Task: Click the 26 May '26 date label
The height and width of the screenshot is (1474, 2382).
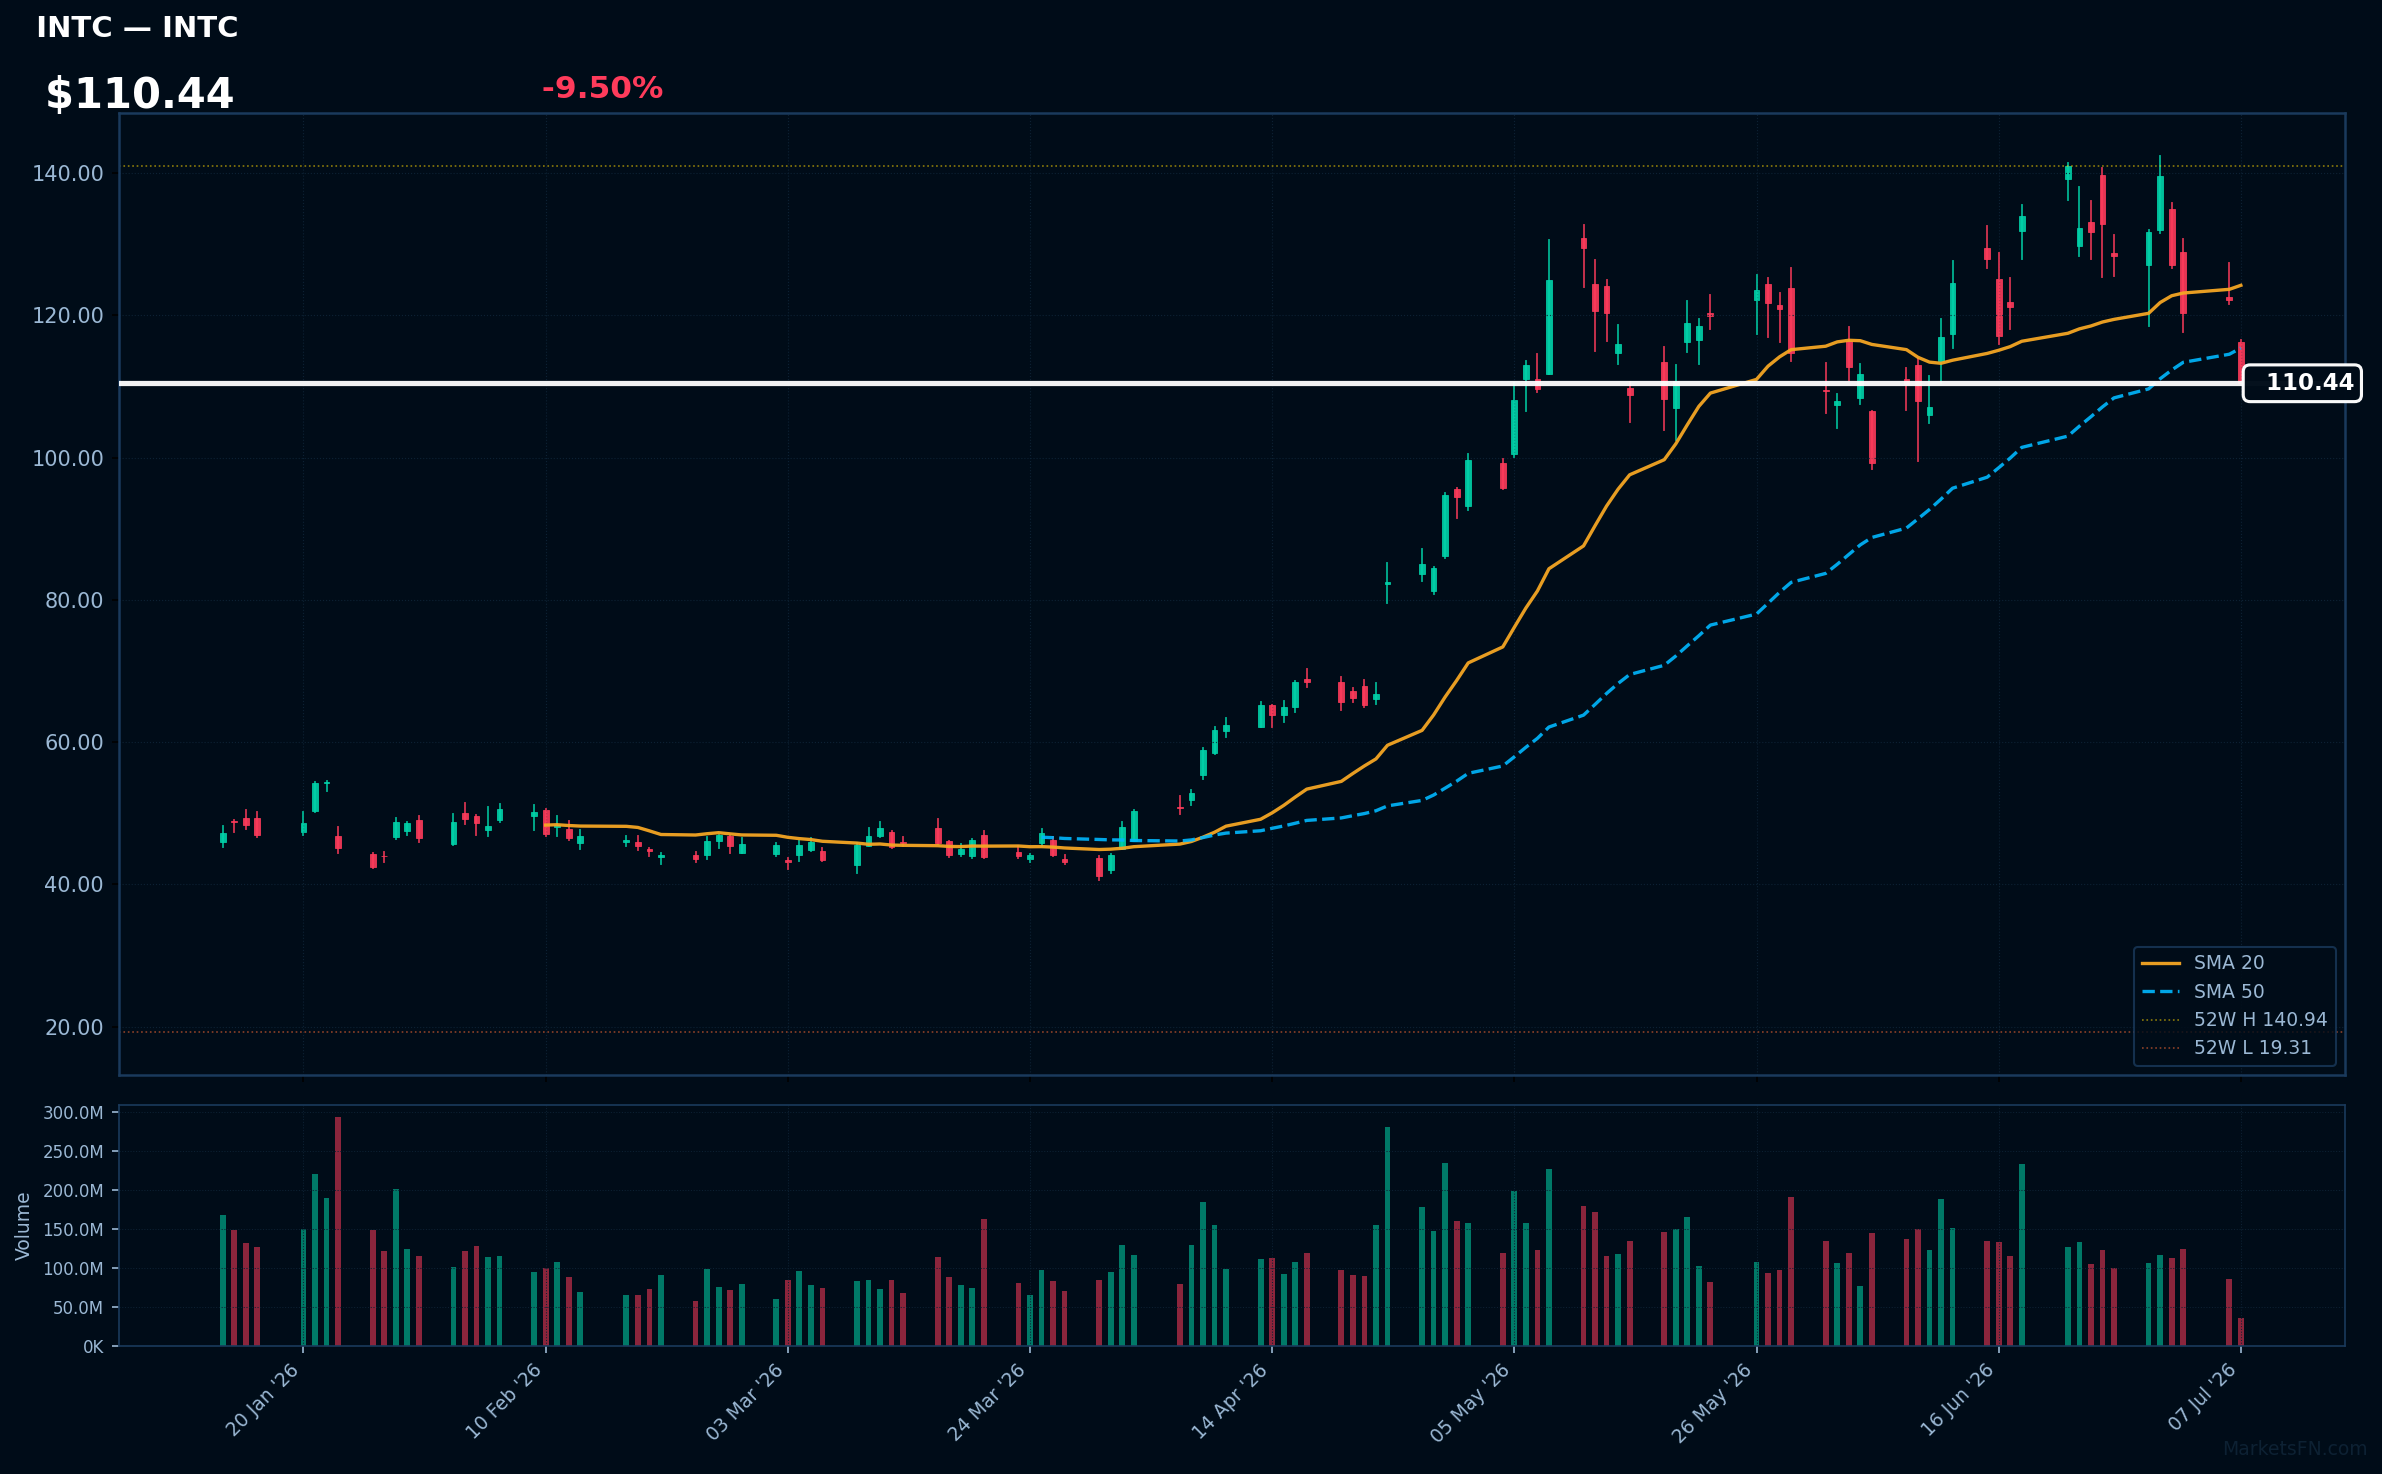Action: [x=1713, y=1402]
